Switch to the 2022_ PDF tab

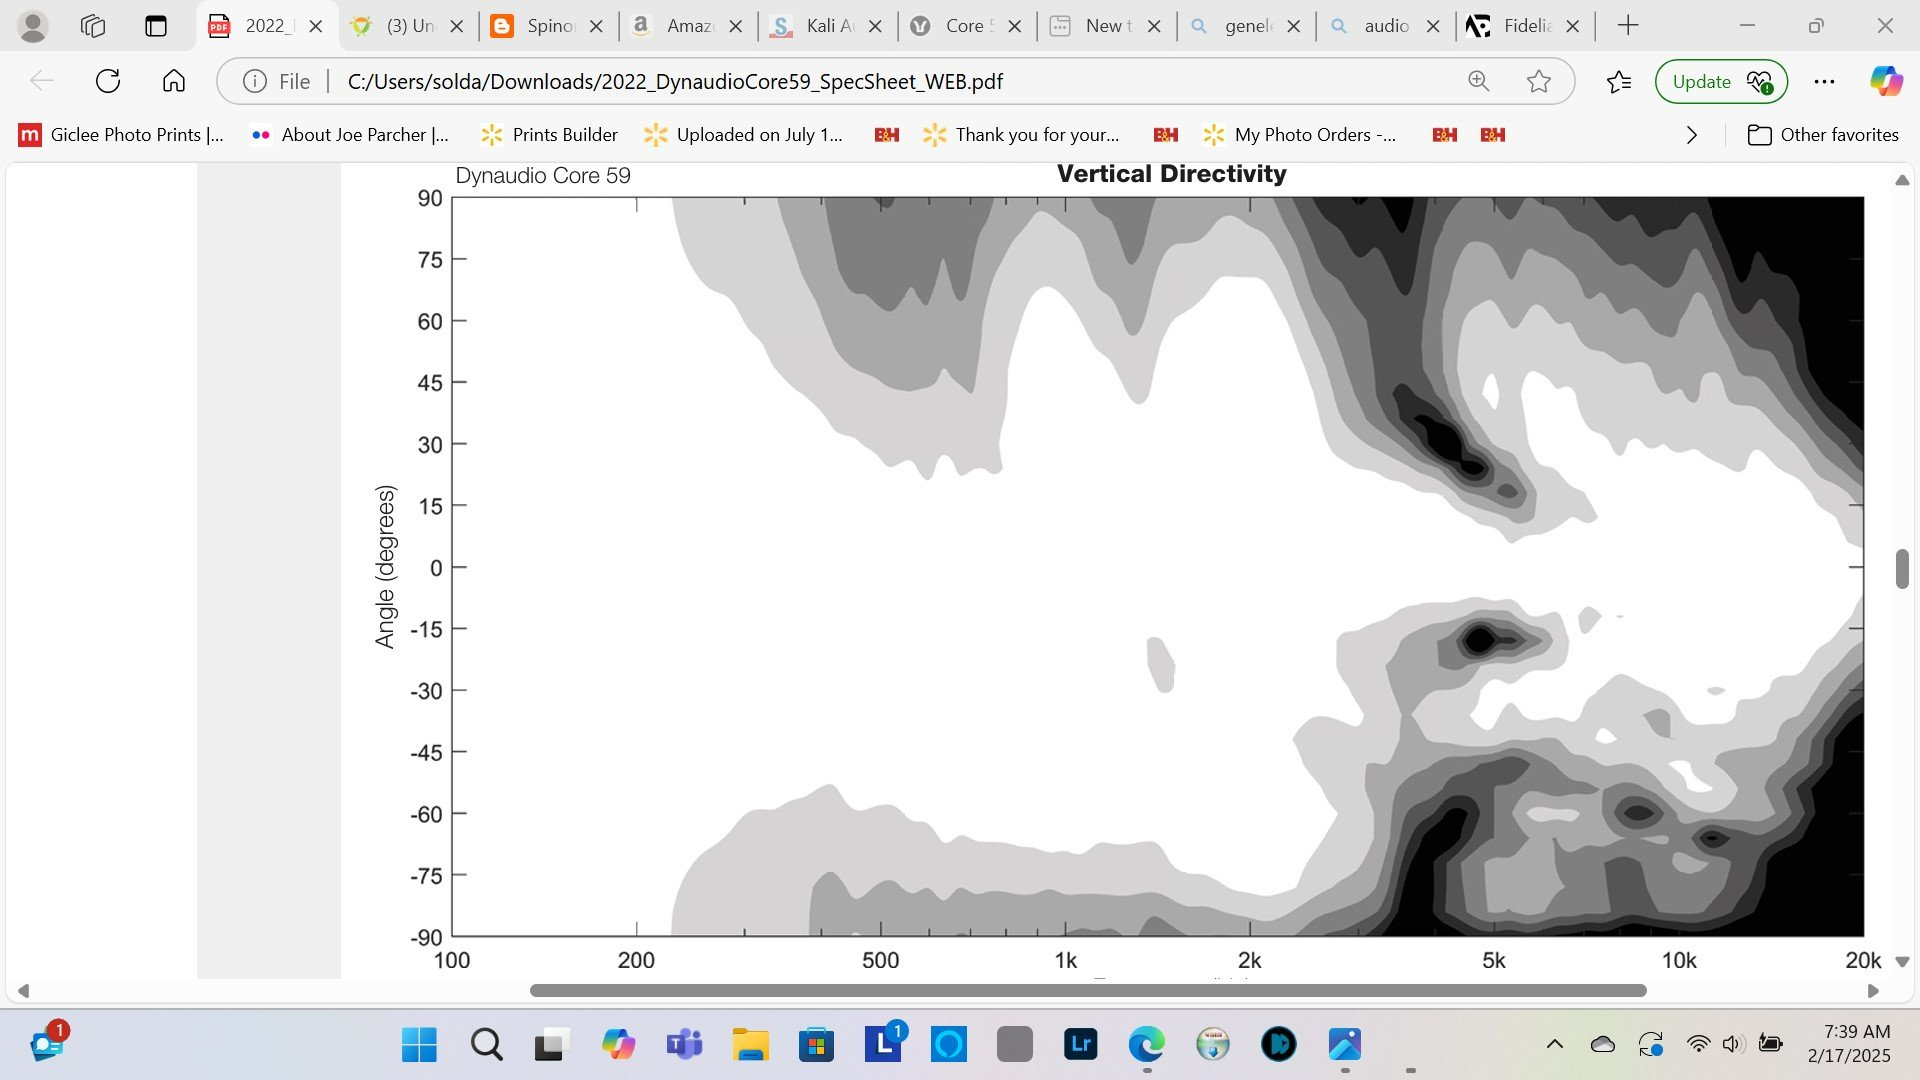266,26
